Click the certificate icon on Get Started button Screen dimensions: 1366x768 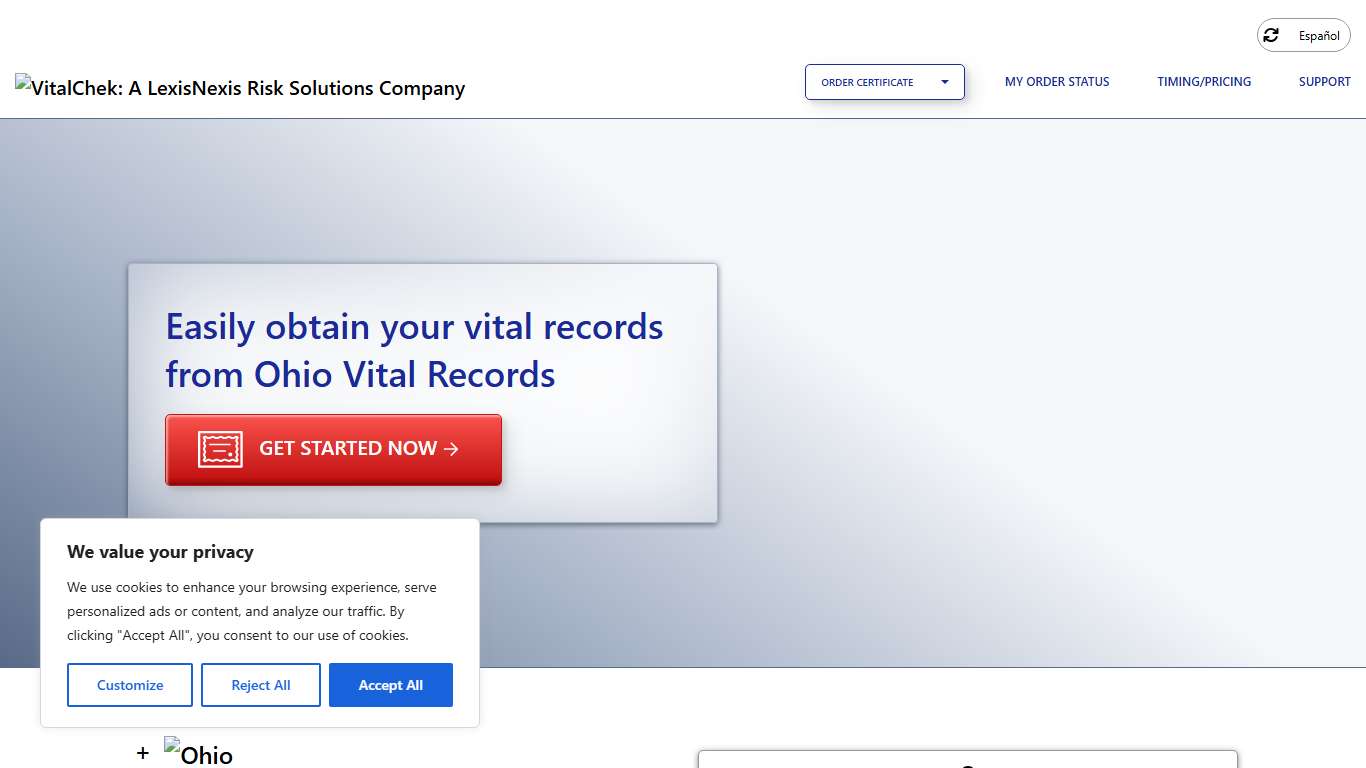[x=219, y=449]
